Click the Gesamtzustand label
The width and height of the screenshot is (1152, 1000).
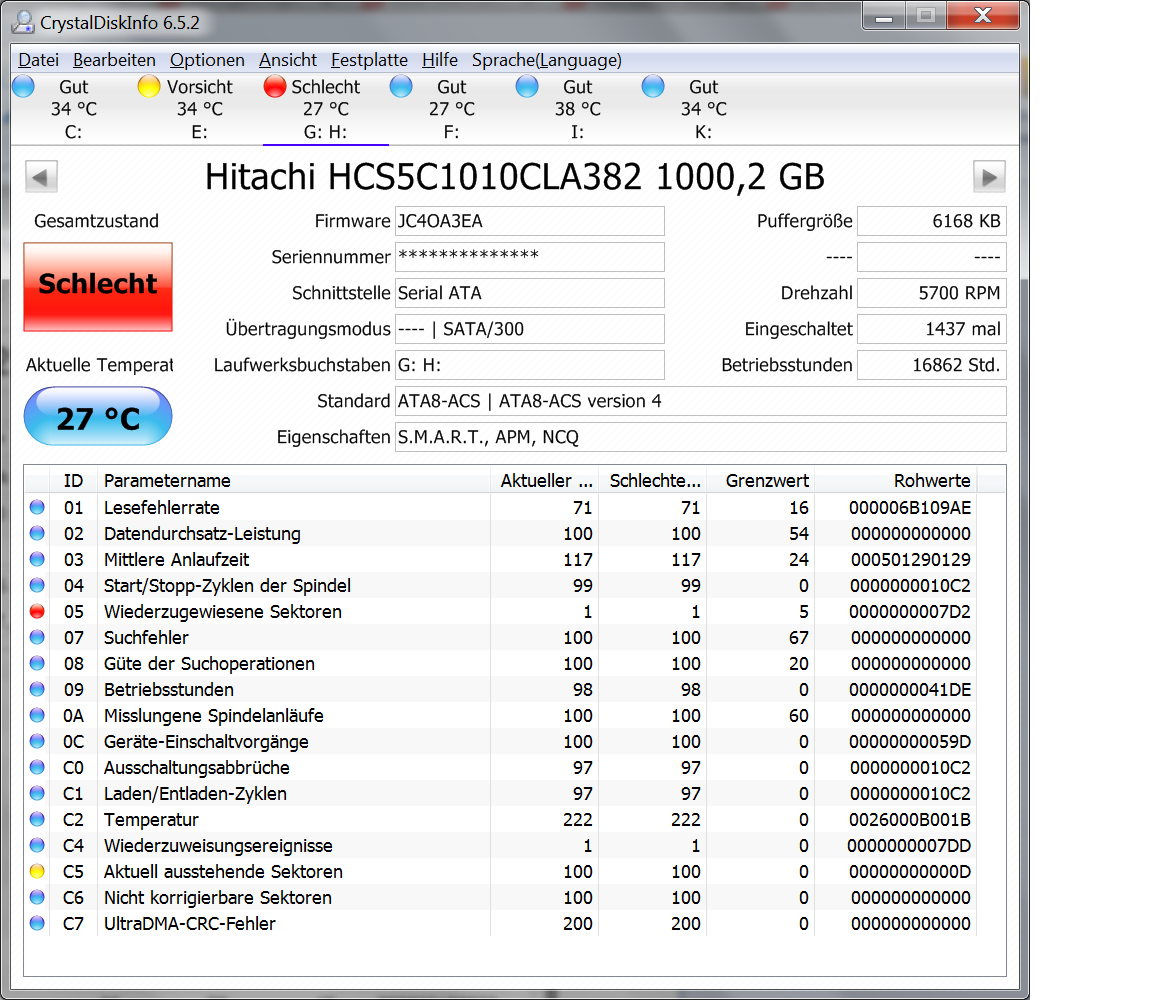point(96,221)
